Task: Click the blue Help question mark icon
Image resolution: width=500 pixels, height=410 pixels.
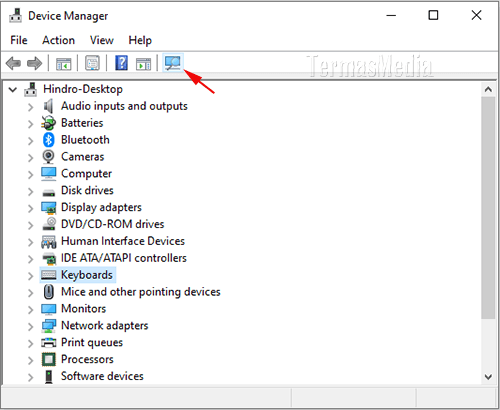Action: (x=121, y=63)
